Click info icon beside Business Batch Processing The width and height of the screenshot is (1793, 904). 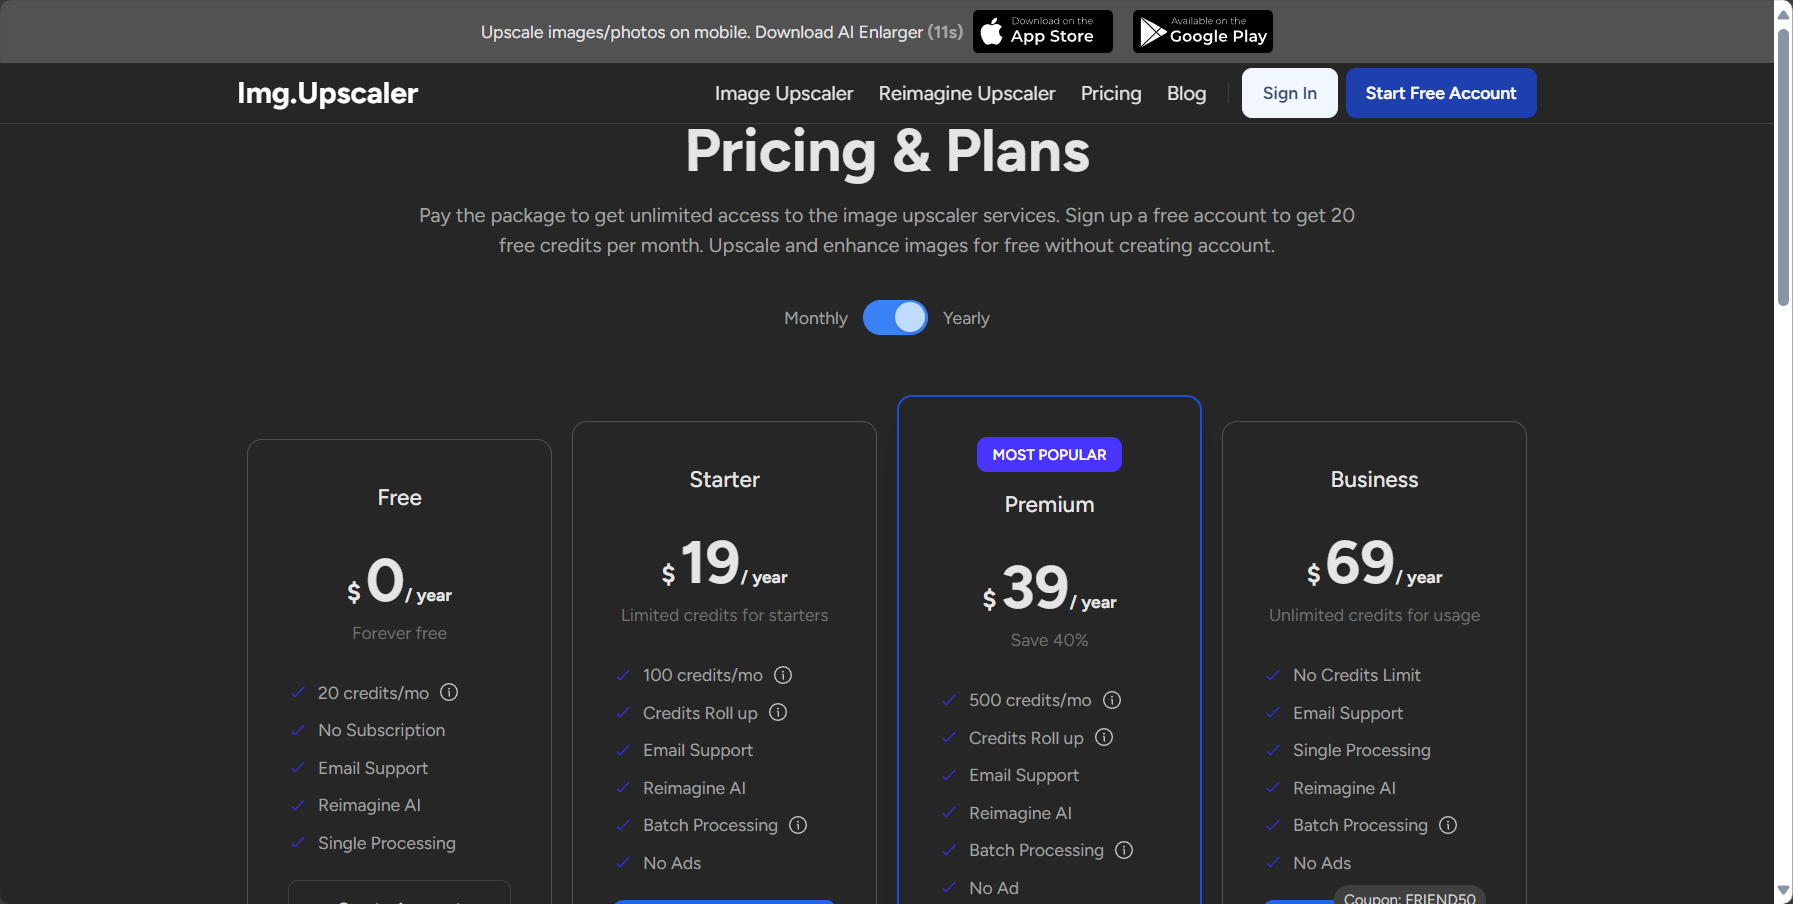coord(1448,825)
